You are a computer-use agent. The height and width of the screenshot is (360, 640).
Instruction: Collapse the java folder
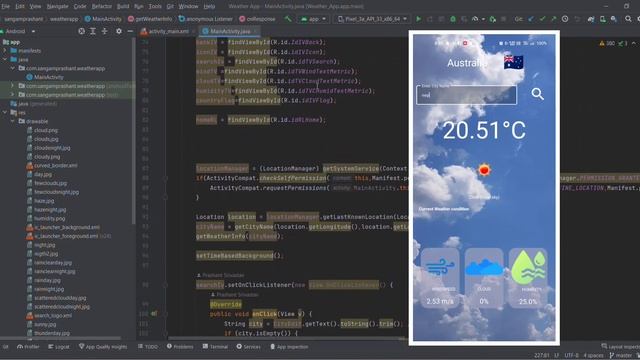coord(5,60)
